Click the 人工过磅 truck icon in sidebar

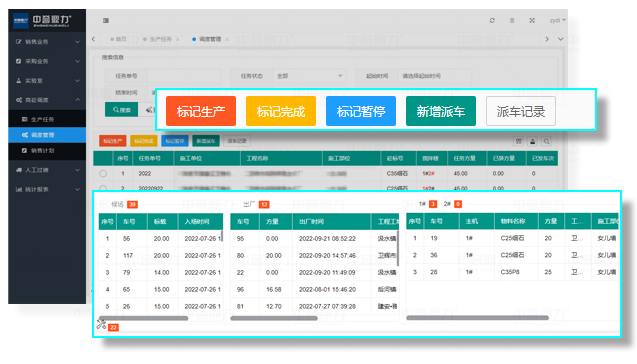19,170
